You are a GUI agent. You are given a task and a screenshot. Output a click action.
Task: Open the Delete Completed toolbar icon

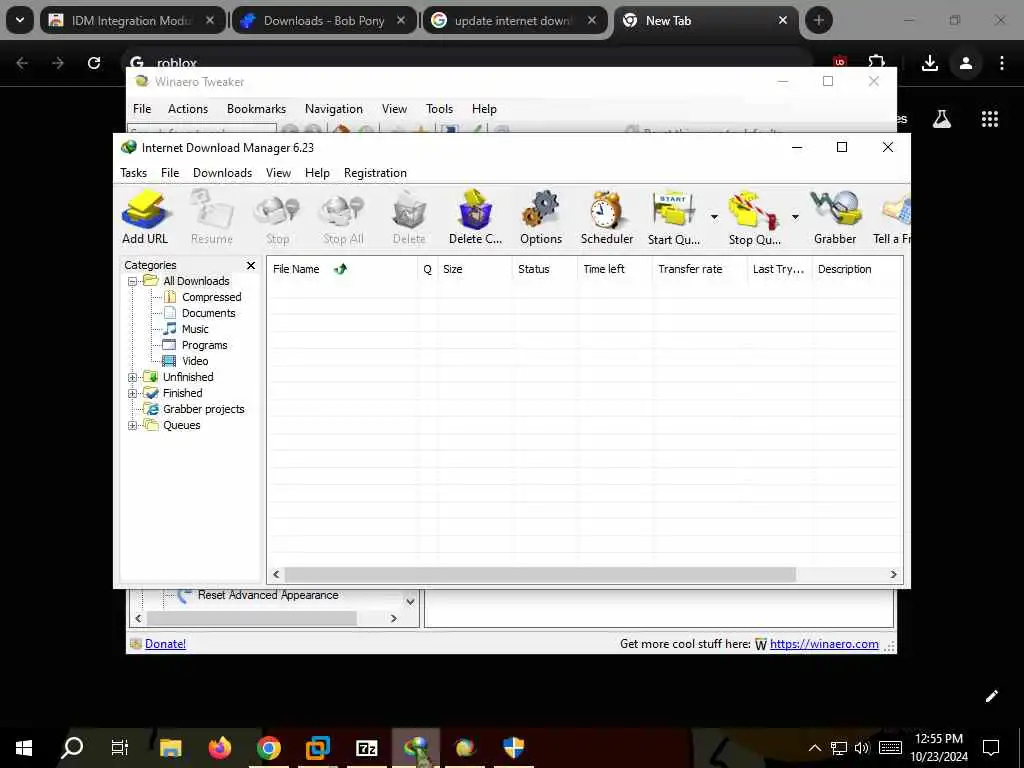point(475,217)
